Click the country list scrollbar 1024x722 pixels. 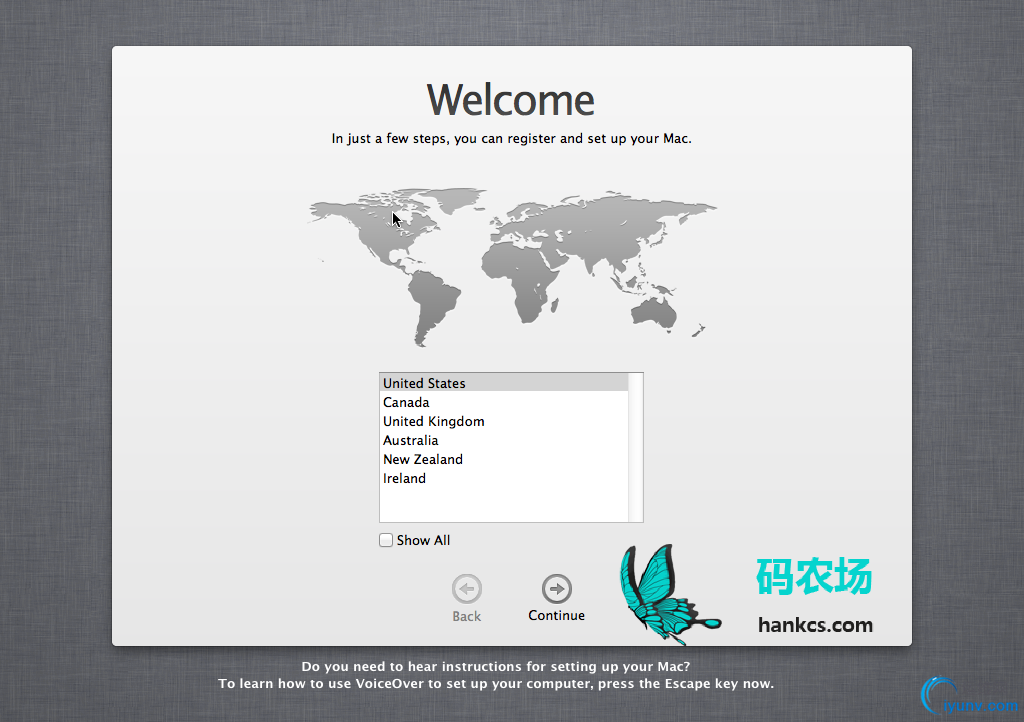[635, 447]
